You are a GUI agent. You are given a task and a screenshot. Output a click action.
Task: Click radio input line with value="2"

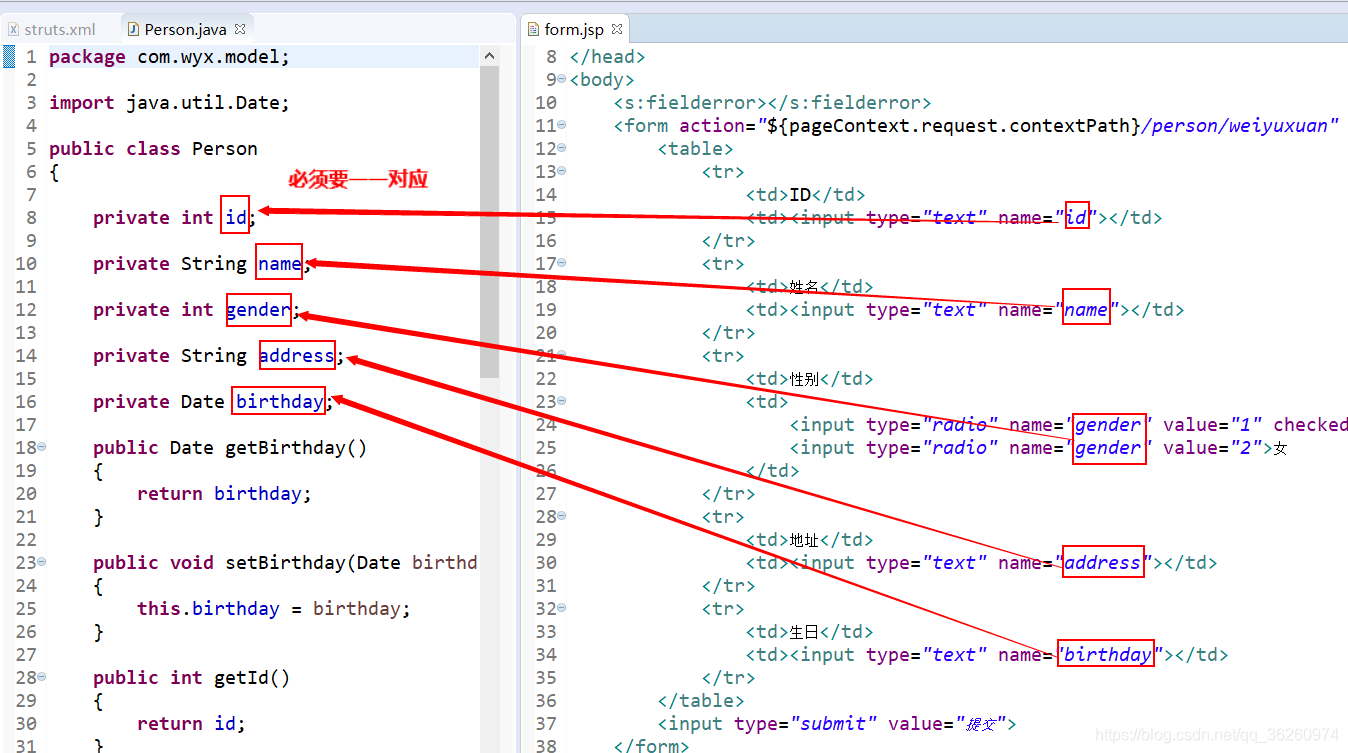tap(1038, 448)
